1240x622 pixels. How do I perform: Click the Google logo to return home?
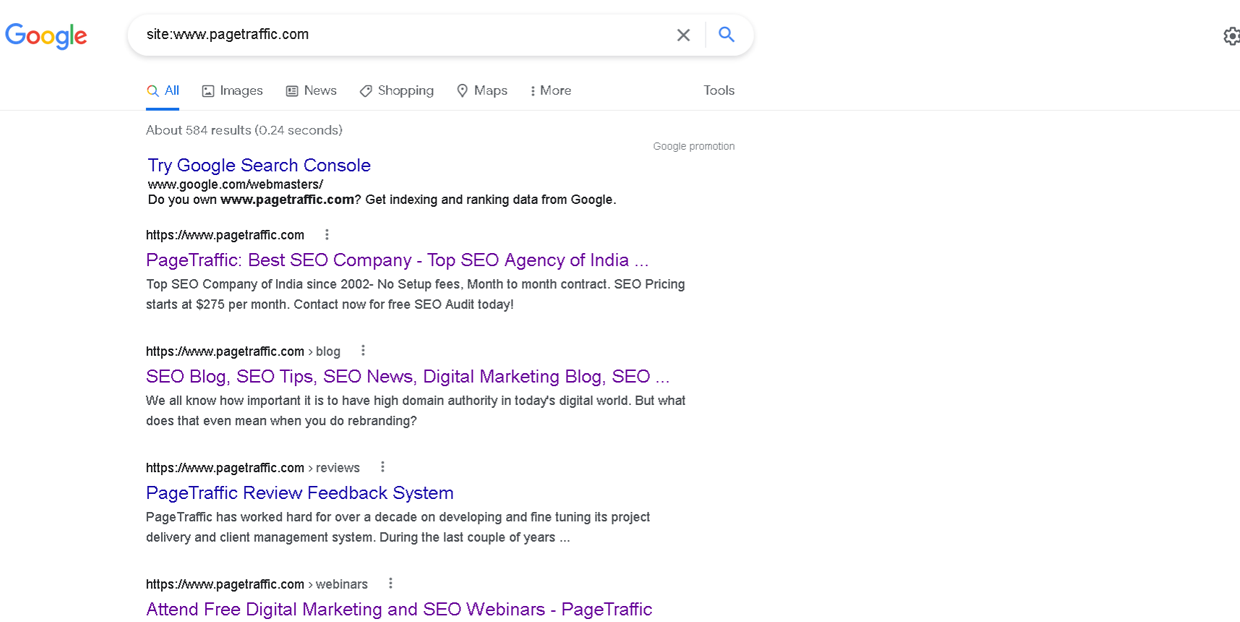point(45,35)
